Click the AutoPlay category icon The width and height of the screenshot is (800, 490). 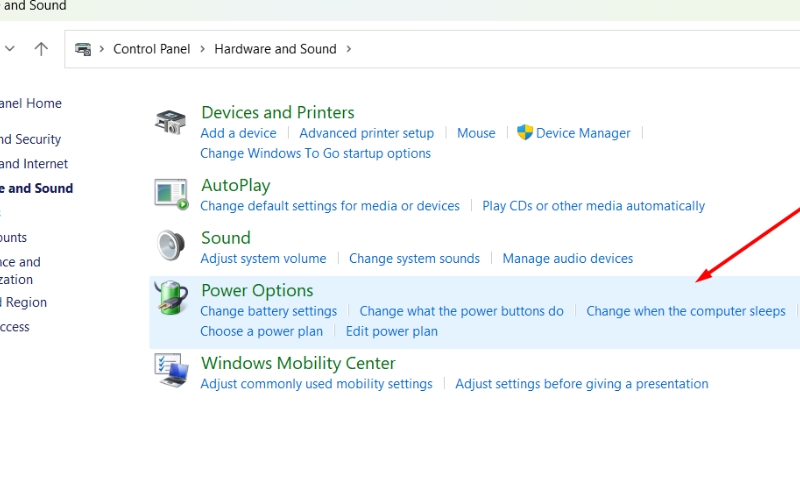171,194
